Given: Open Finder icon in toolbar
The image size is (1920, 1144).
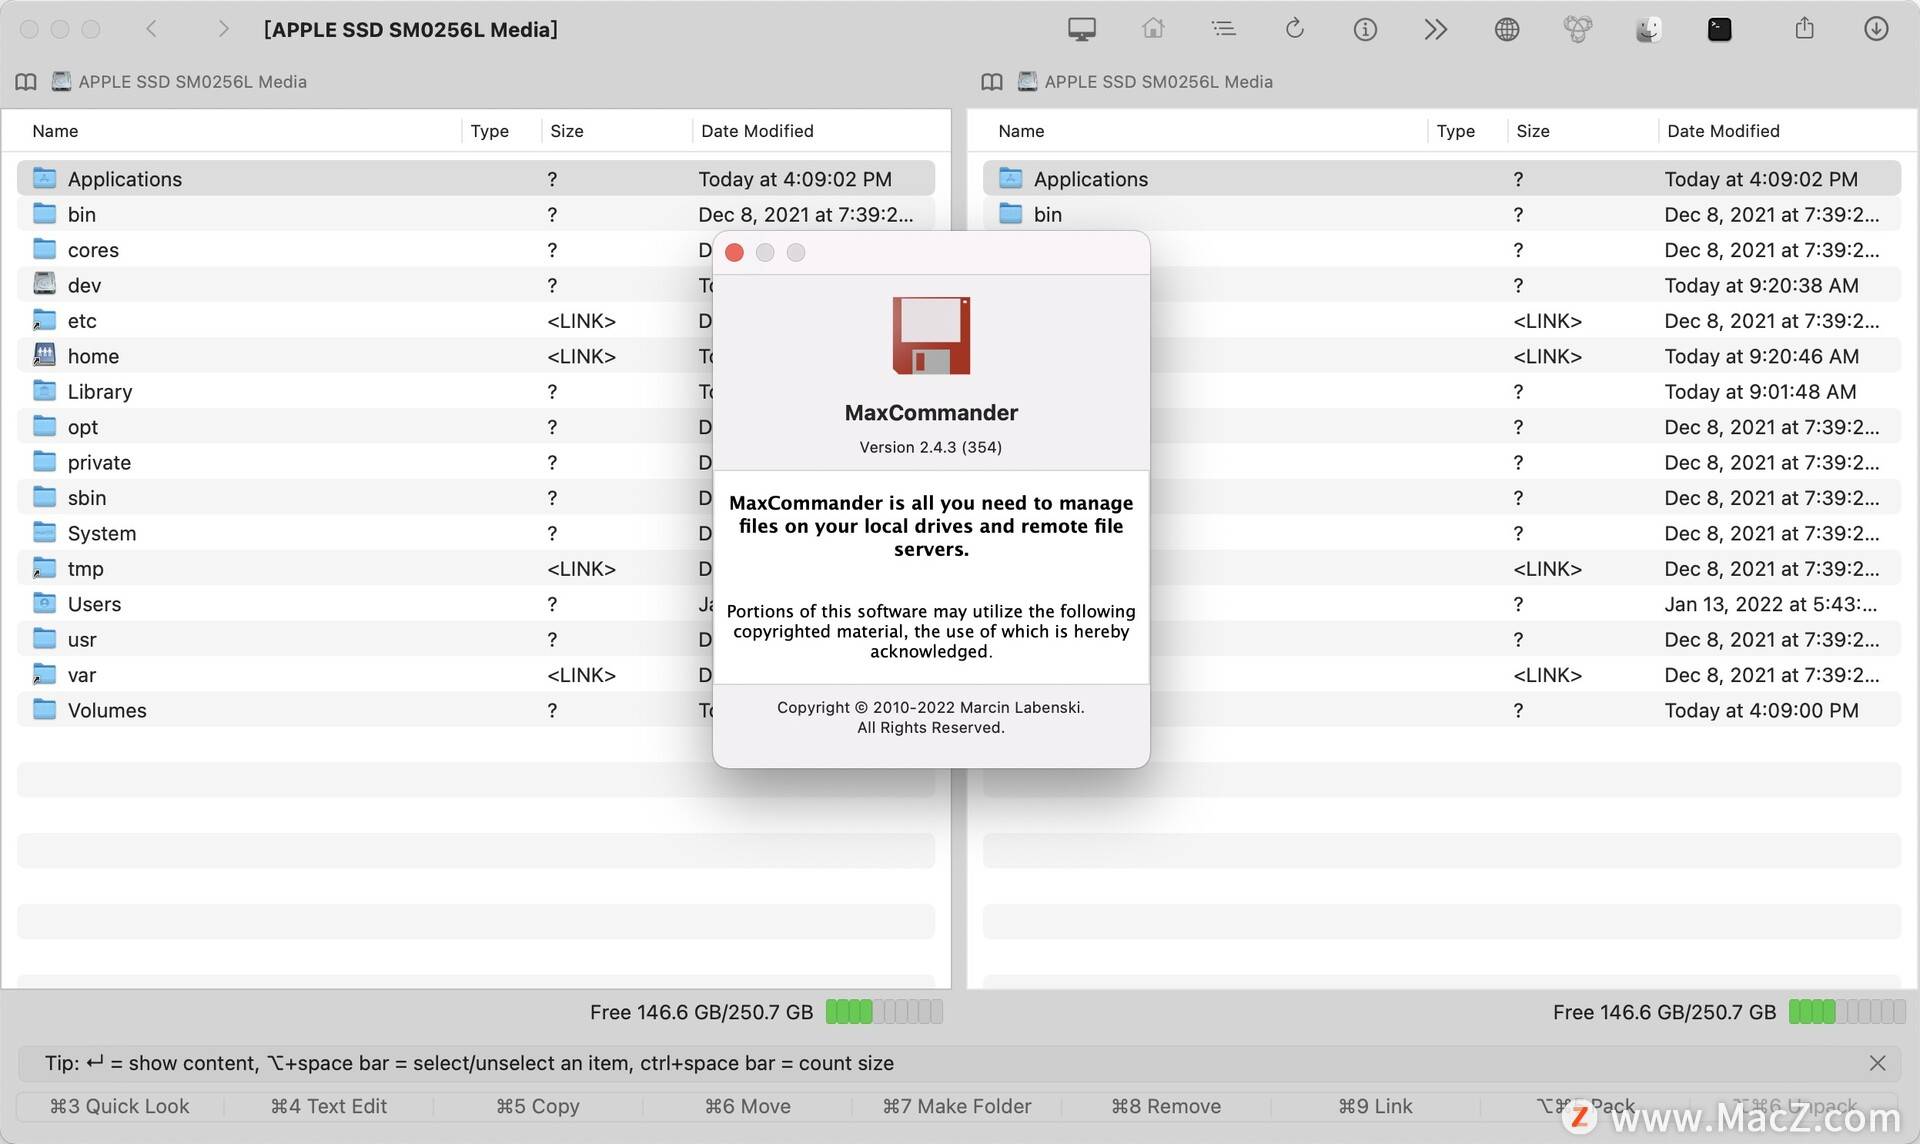Looking at the screenshot, I should pyautogui.click(x=1648, y=29).
